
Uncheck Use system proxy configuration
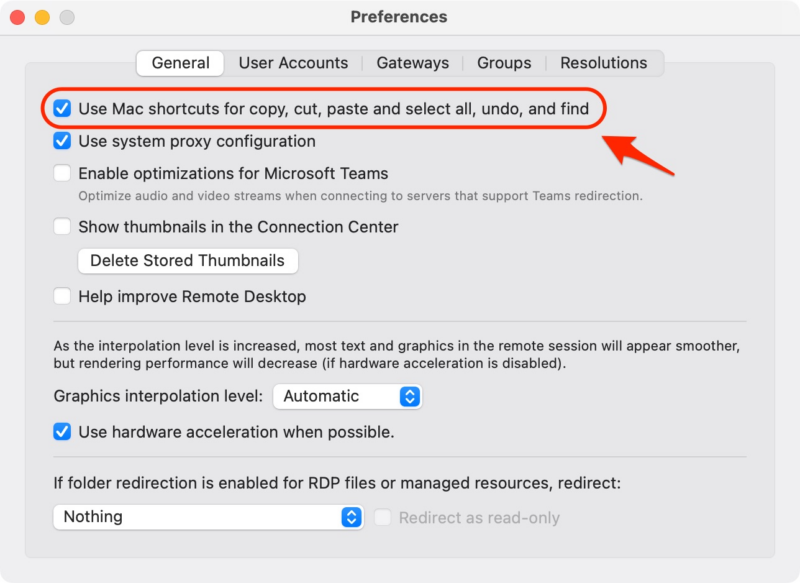[x=62, y=141]
